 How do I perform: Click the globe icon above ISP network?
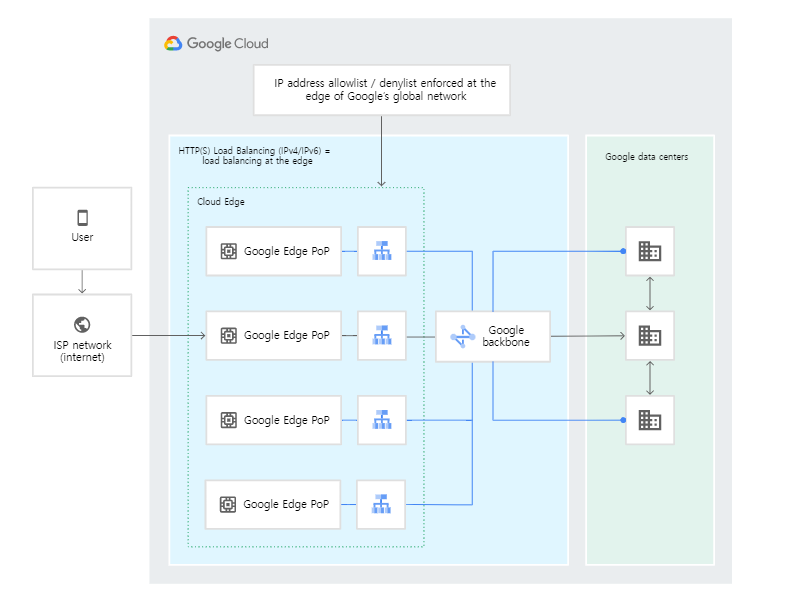click(82, 324)
